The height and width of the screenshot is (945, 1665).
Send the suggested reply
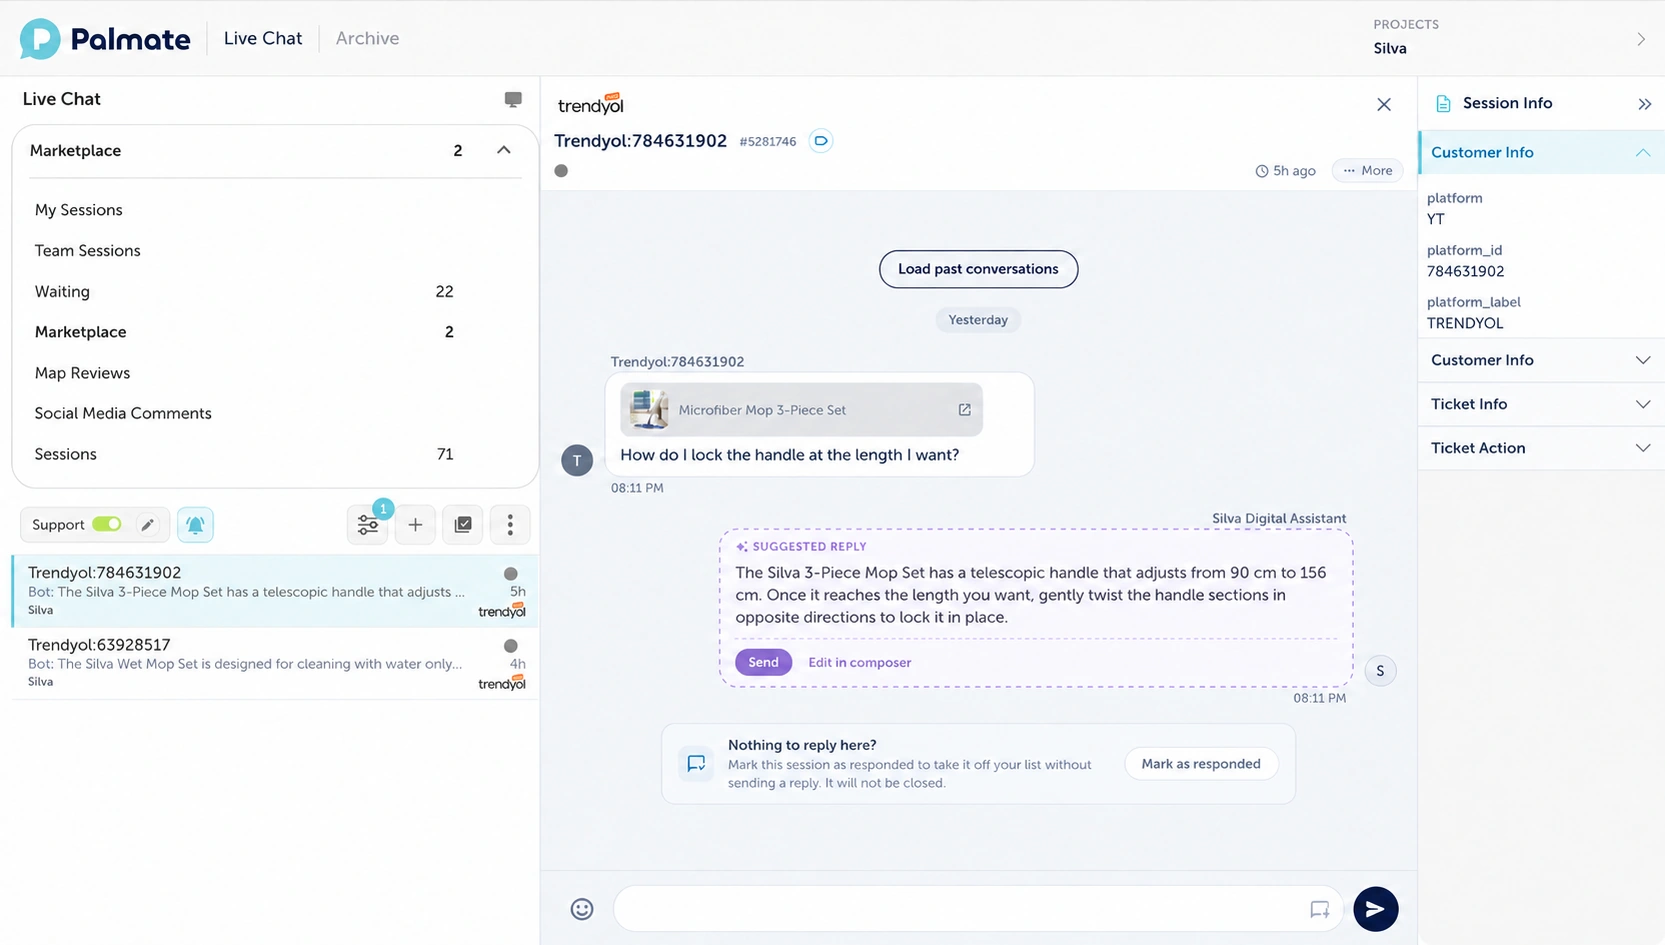tap(763, 662)
